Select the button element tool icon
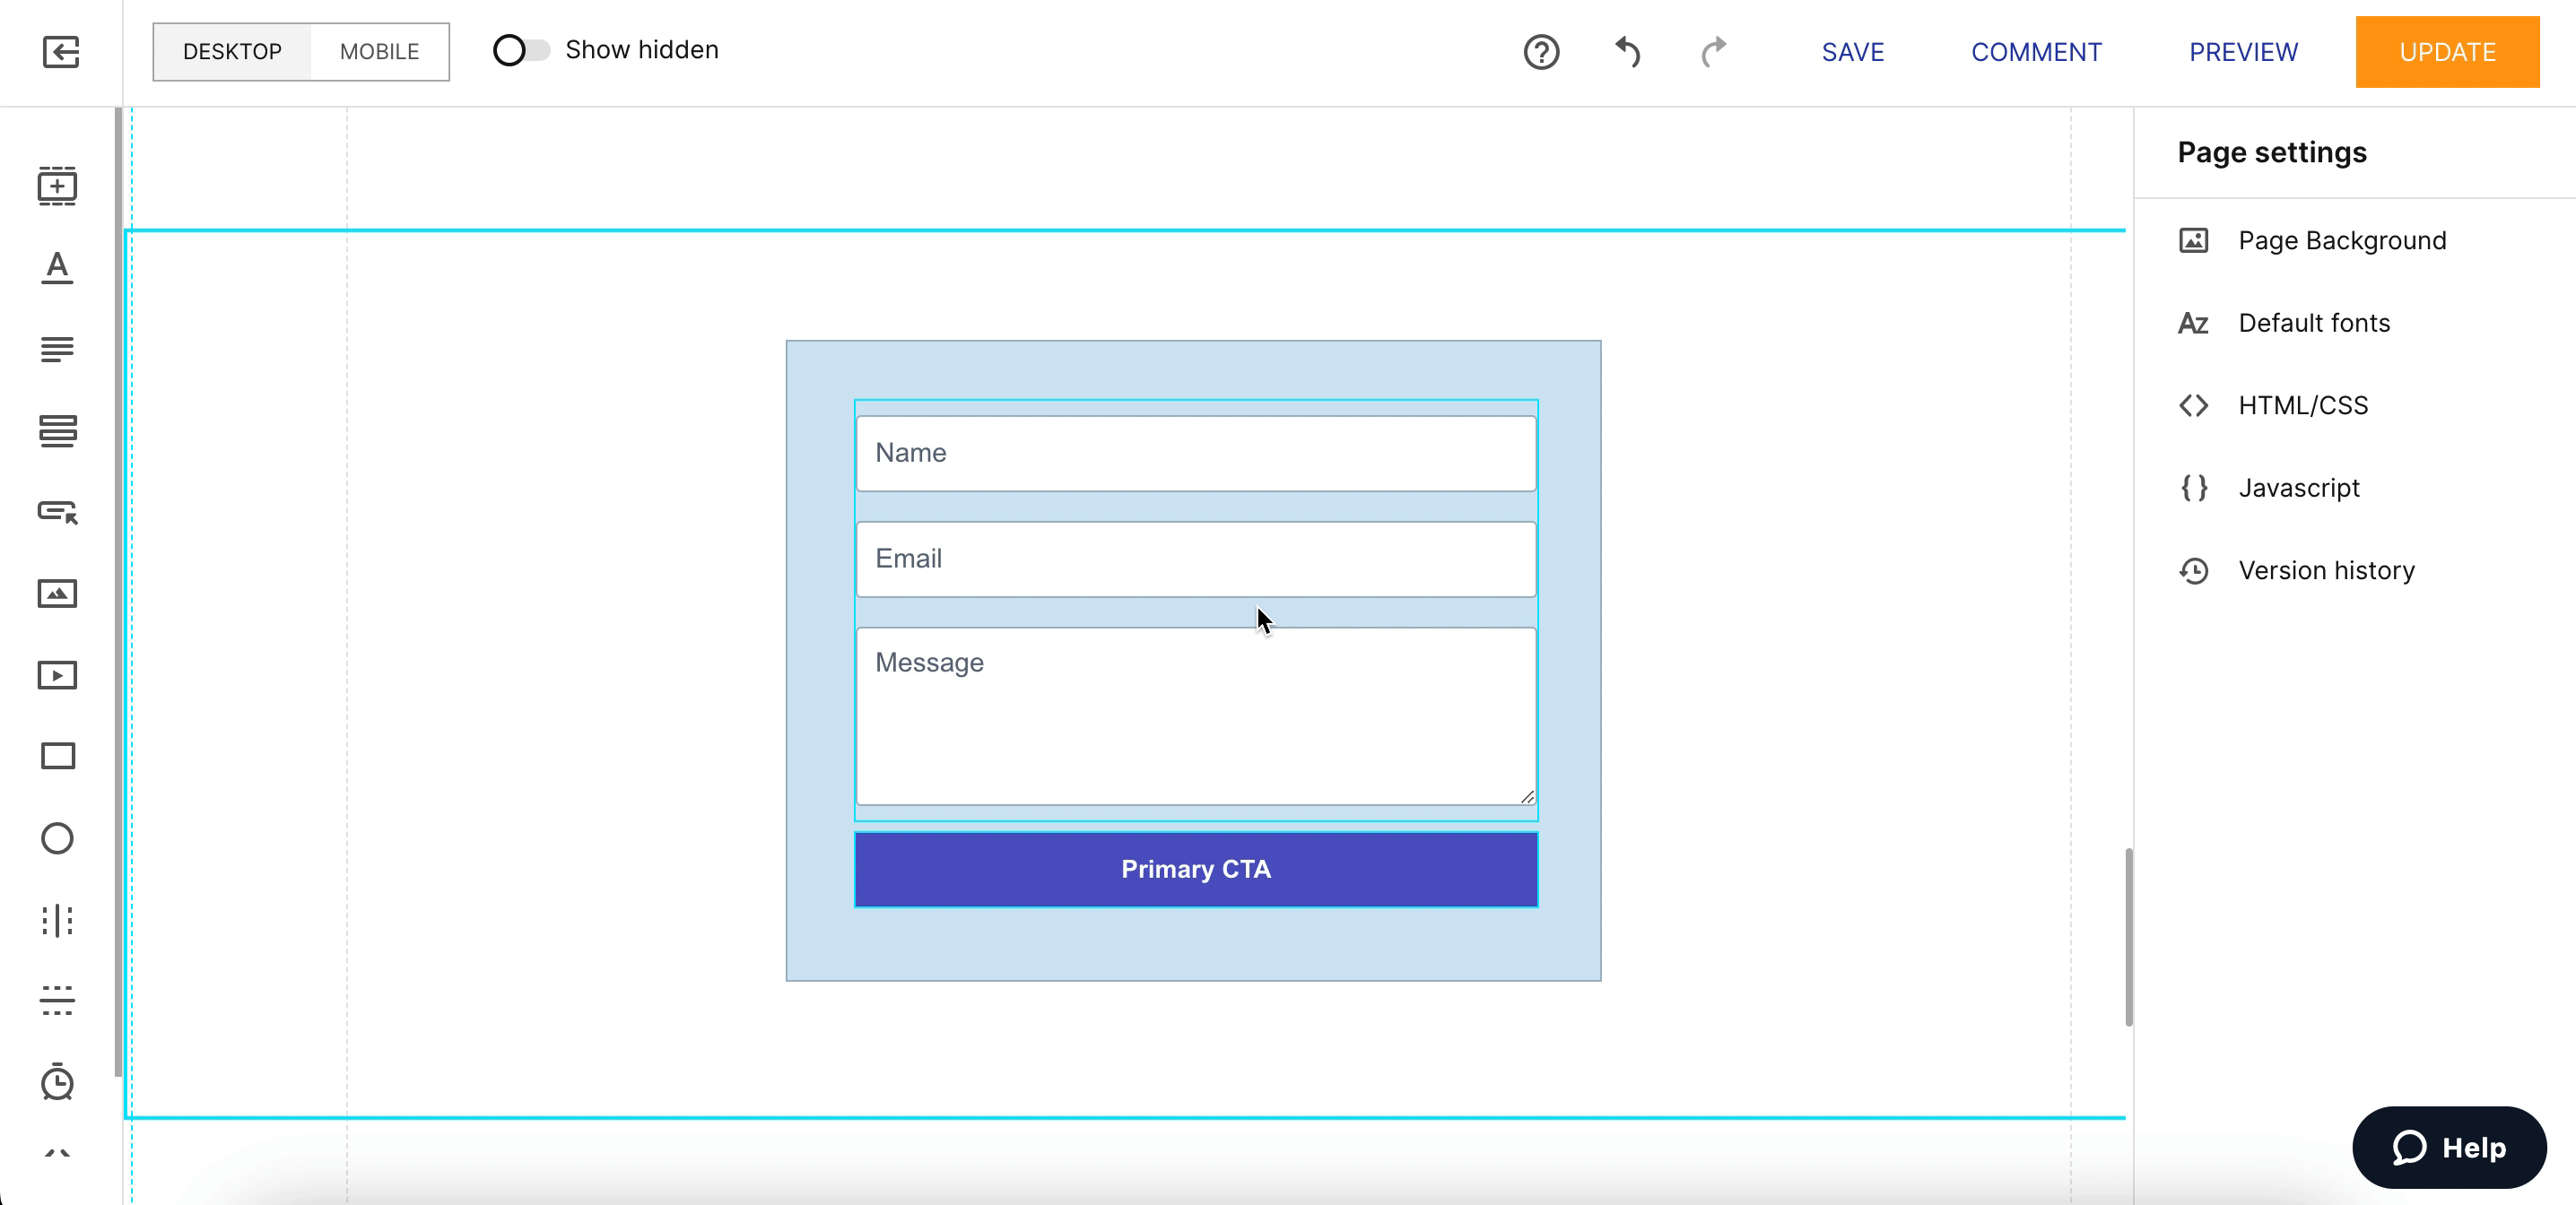 (57, 512)
